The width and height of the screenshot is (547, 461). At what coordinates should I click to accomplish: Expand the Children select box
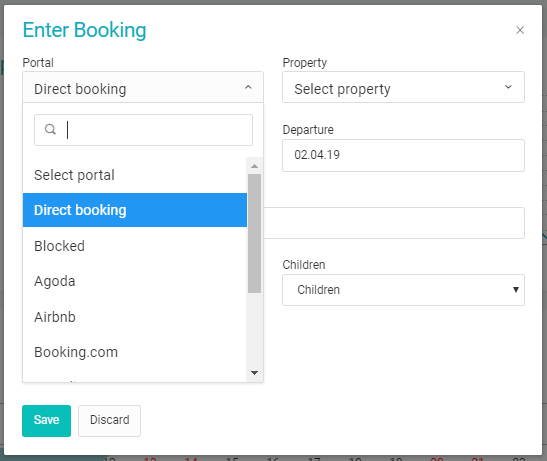pos(403,290)
